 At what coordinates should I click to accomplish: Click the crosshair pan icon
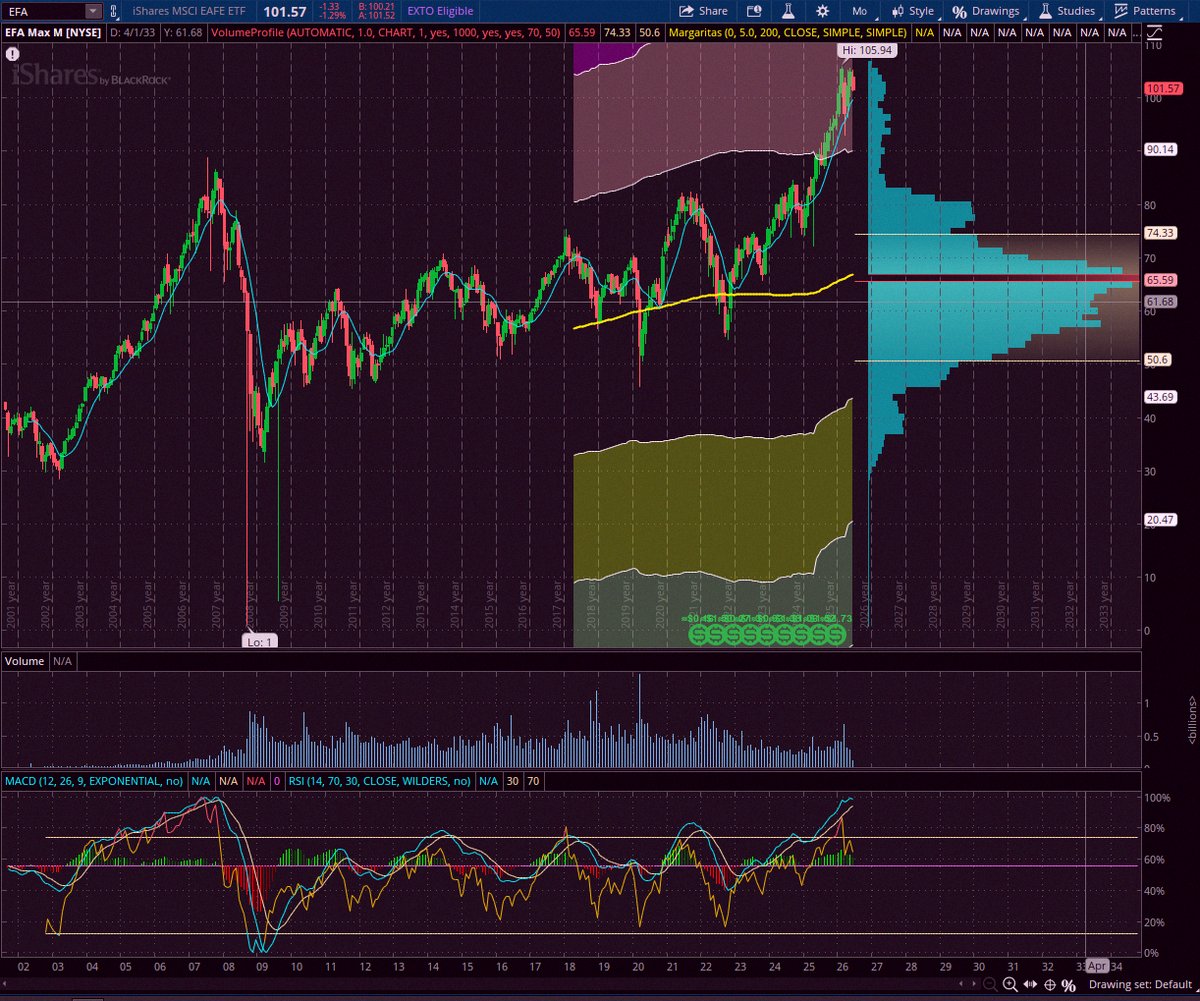click(1050, 985)
